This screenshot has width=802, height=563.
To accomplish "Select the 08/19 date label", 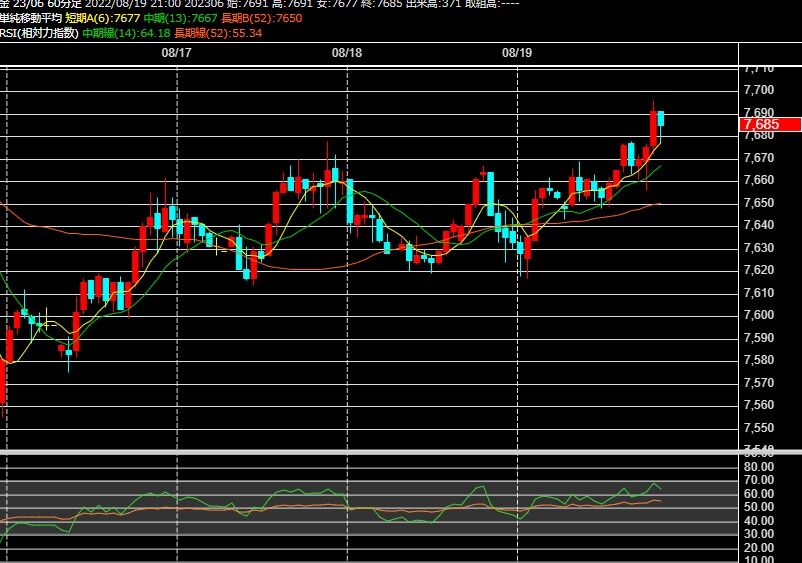I will [517, 53].
